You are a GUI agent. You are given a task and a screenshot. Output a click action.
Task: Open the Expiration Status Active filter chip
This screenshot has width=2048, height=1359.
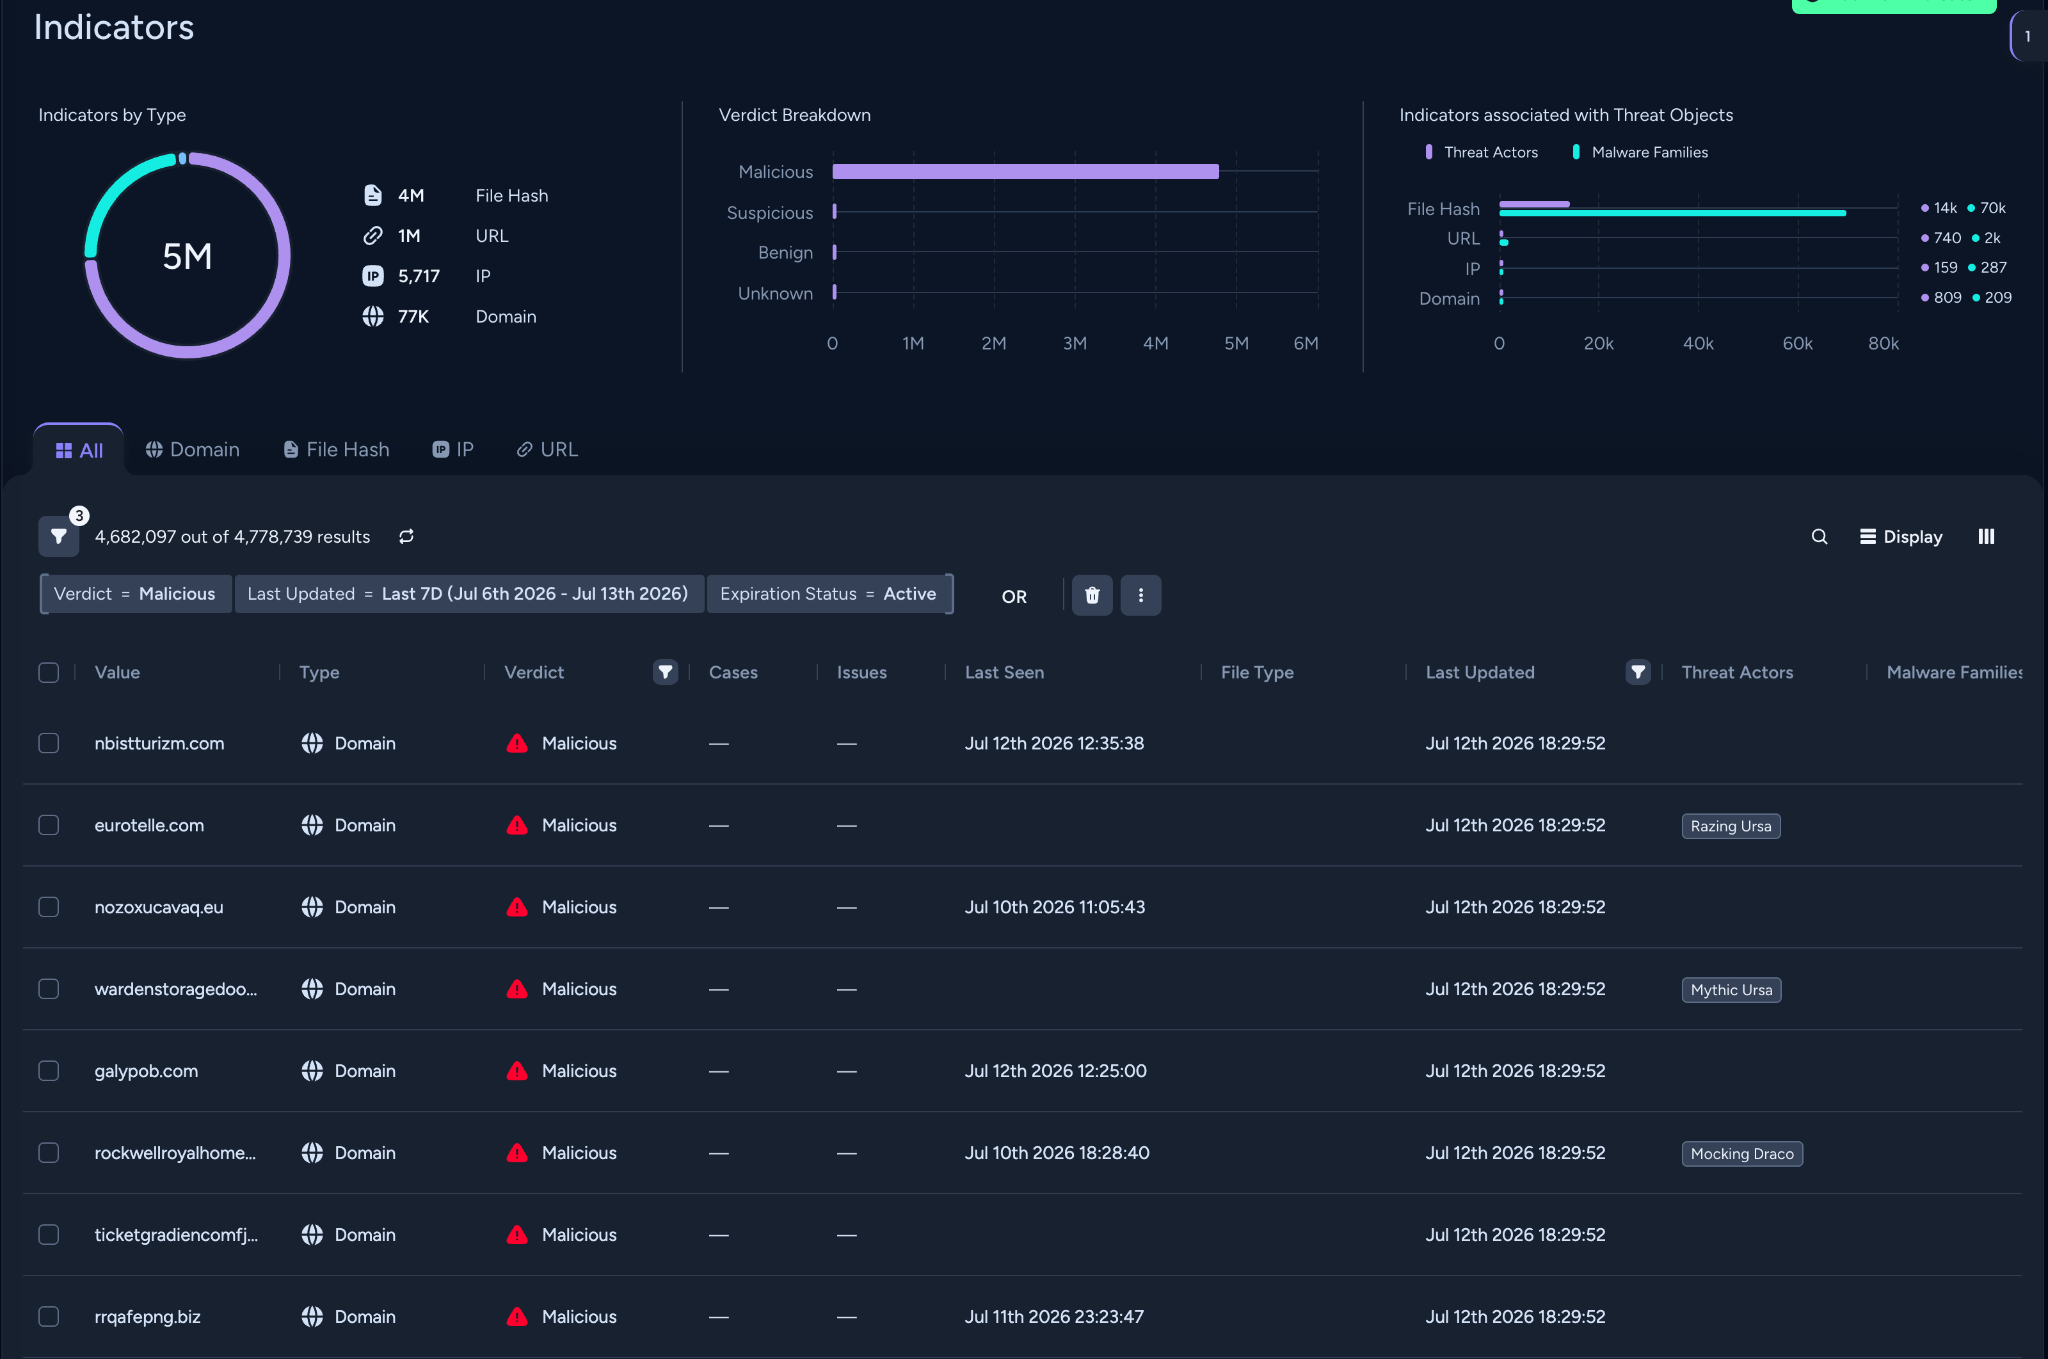pos(828,594)
